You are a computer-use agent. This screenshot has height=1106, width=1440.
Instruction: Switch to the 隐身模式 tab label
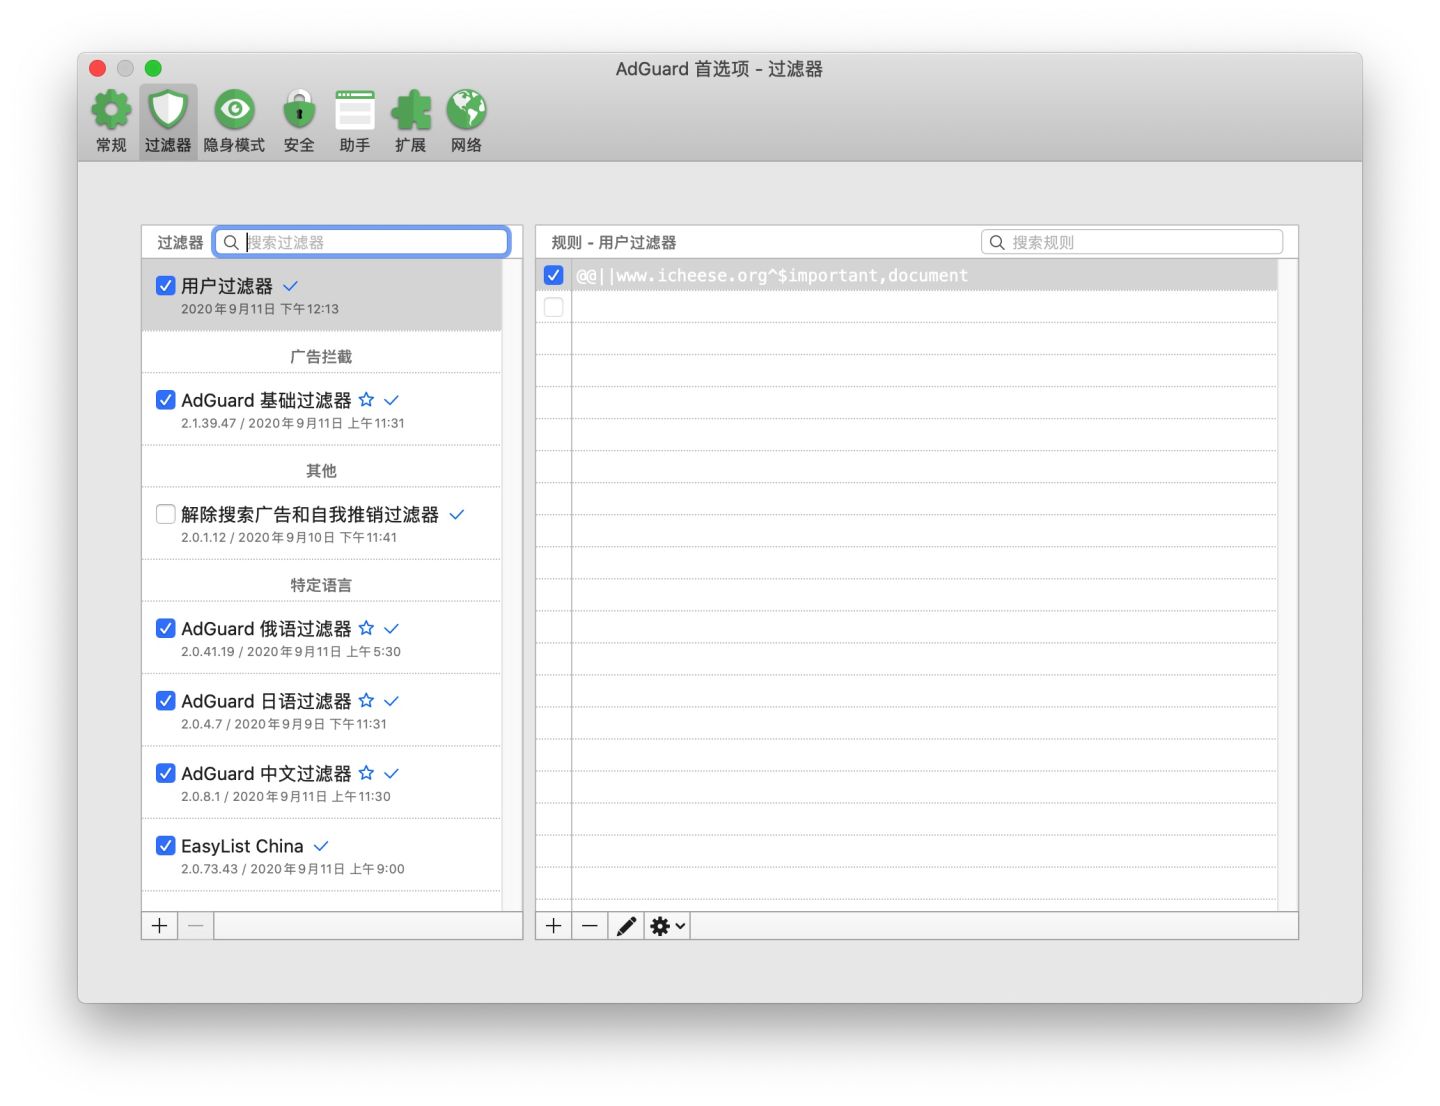[234, 145]
